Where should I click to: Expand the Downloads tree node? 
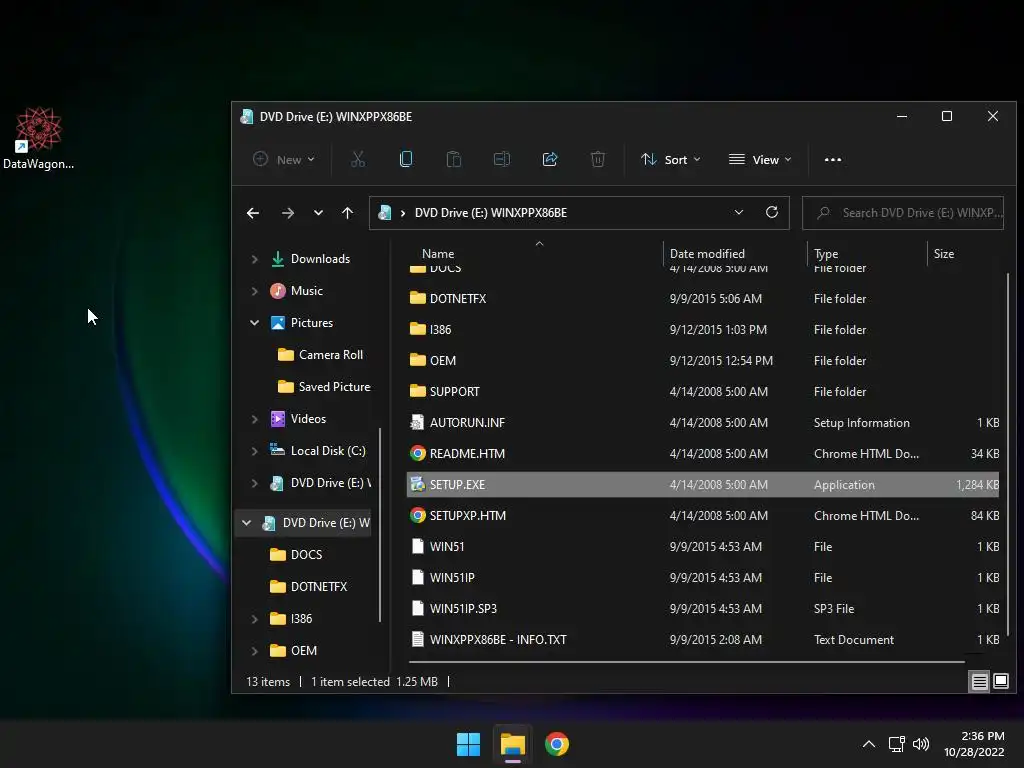point(255,259)
